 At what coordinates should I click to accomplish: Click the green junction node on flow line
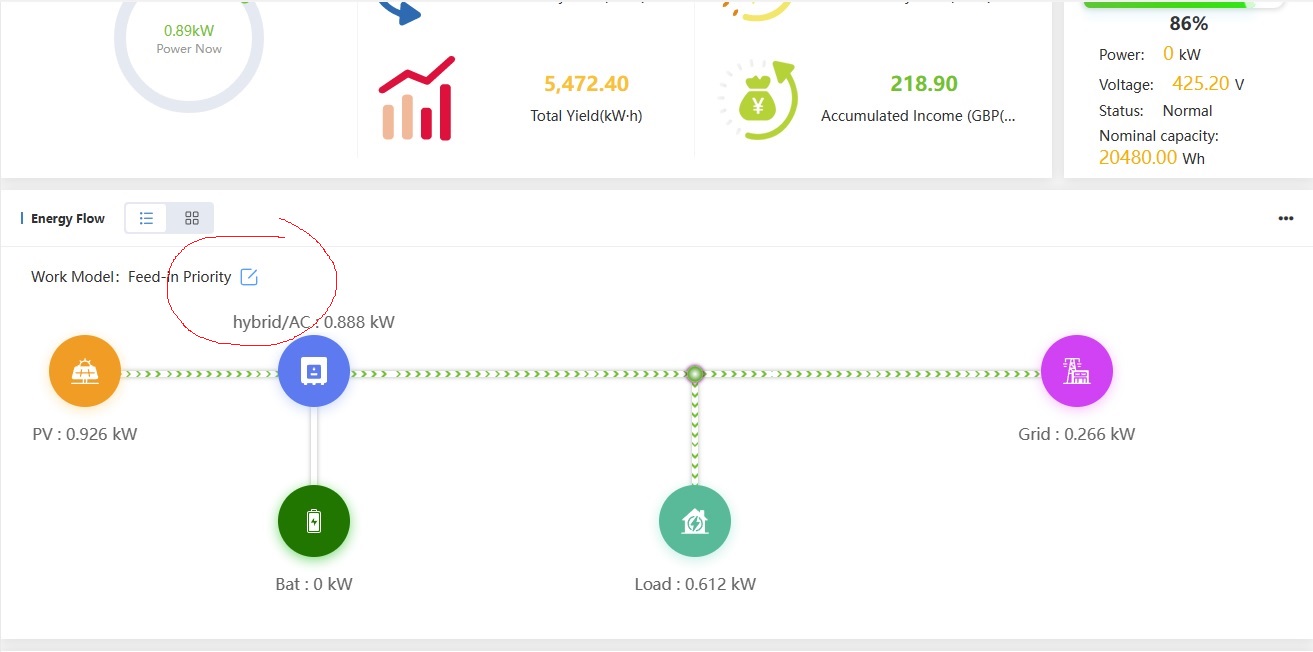[x=695, y=374]
